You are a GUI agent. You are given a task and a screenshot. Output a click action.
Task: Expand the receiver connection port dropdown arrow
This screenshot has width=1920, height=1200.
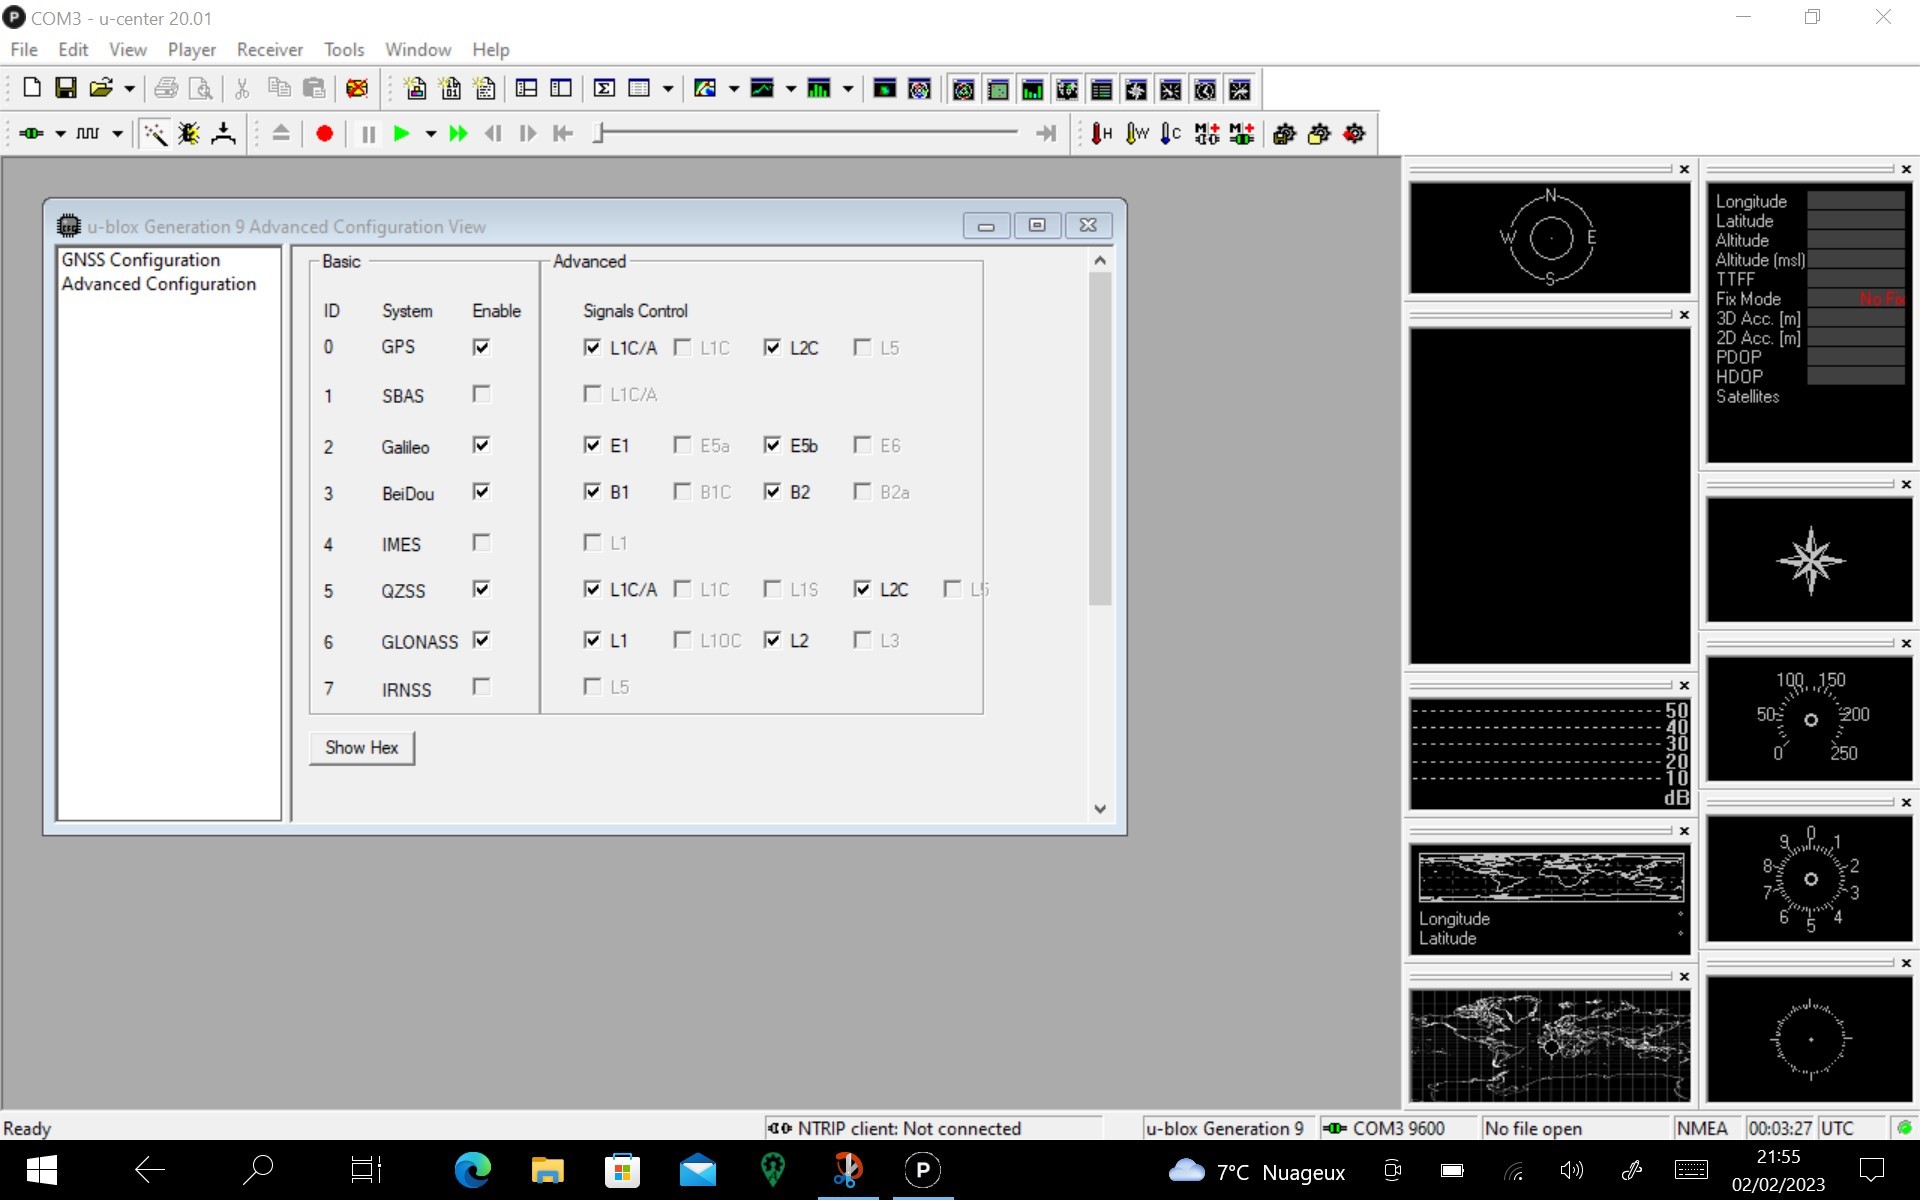pyautogui.click(x=60, y=133)
